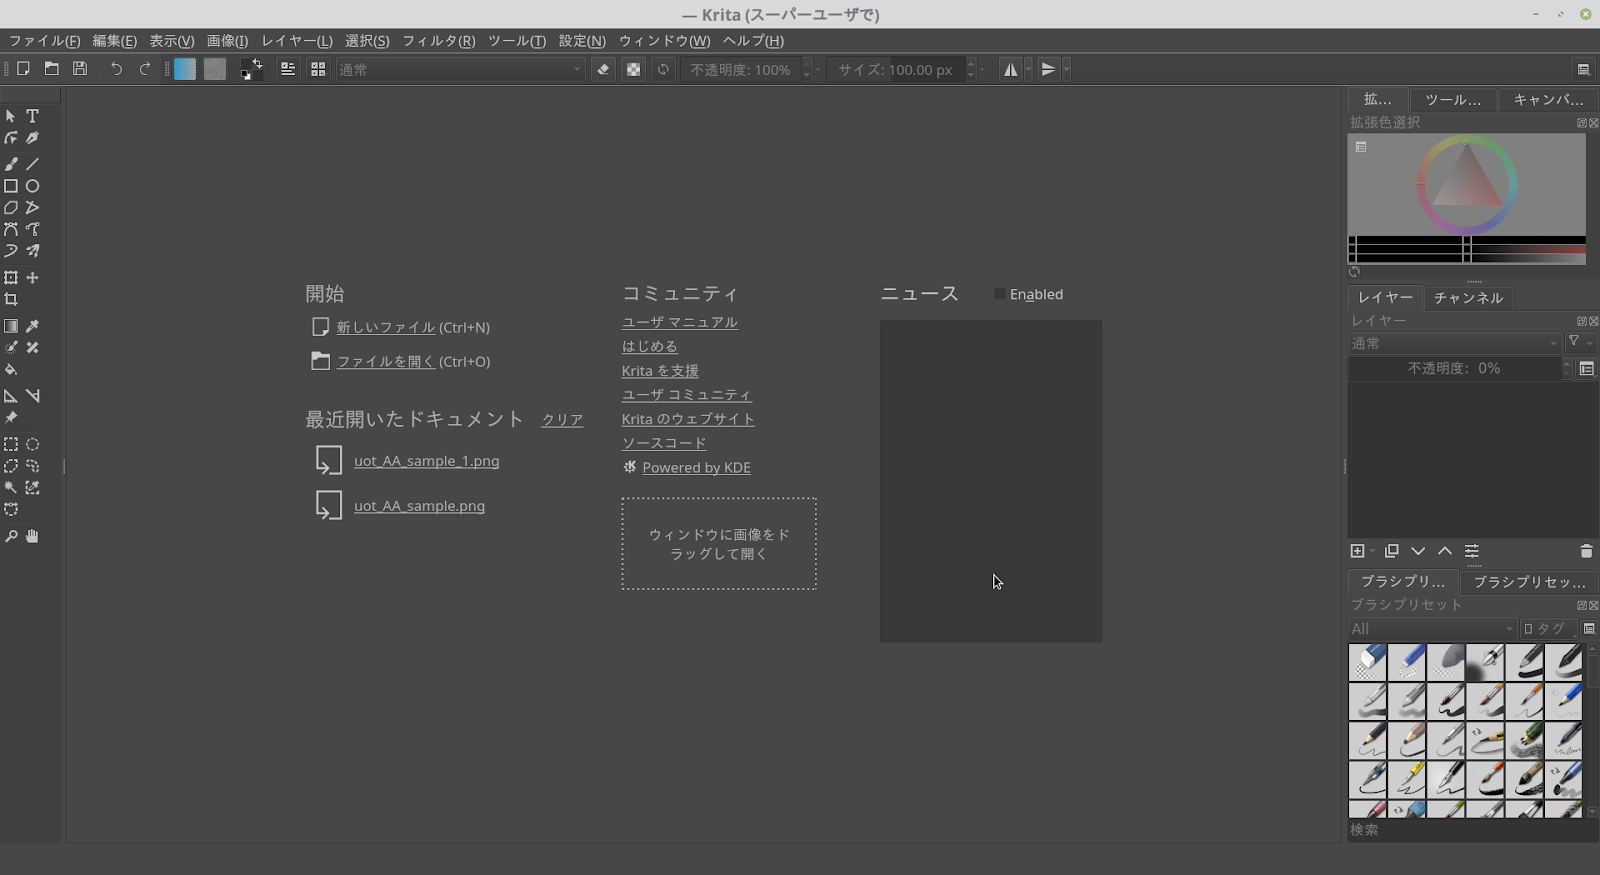The width and height of the screenshot is (1600, 875).
Task: Select the first eraser brush preset thumbnail
Action: coord(1367,662)
